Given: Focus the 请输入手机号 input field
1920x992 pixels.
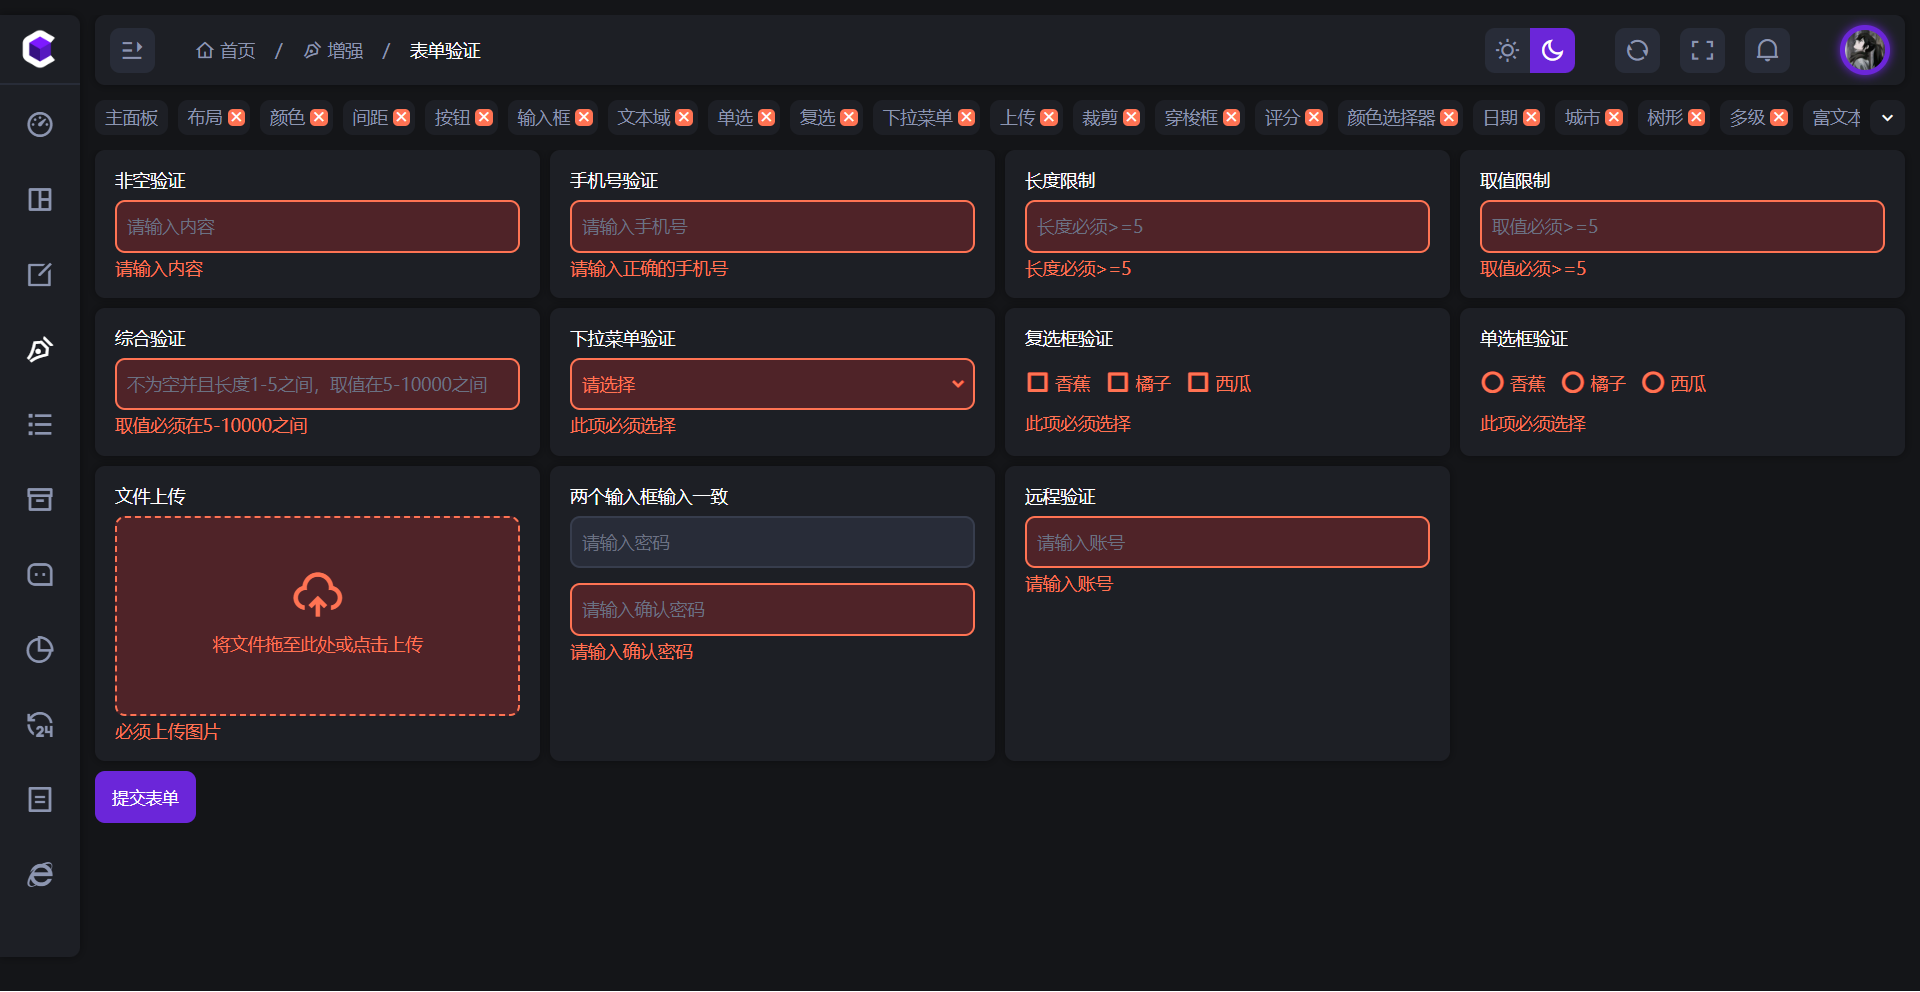Looking at the screenshot, I should [x=772, y=226].
